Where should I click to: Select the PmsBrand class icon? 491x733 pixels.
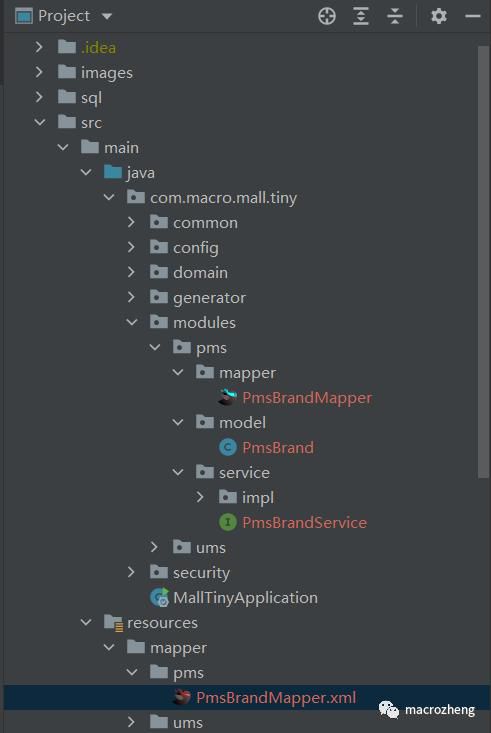tap(228, 448)
